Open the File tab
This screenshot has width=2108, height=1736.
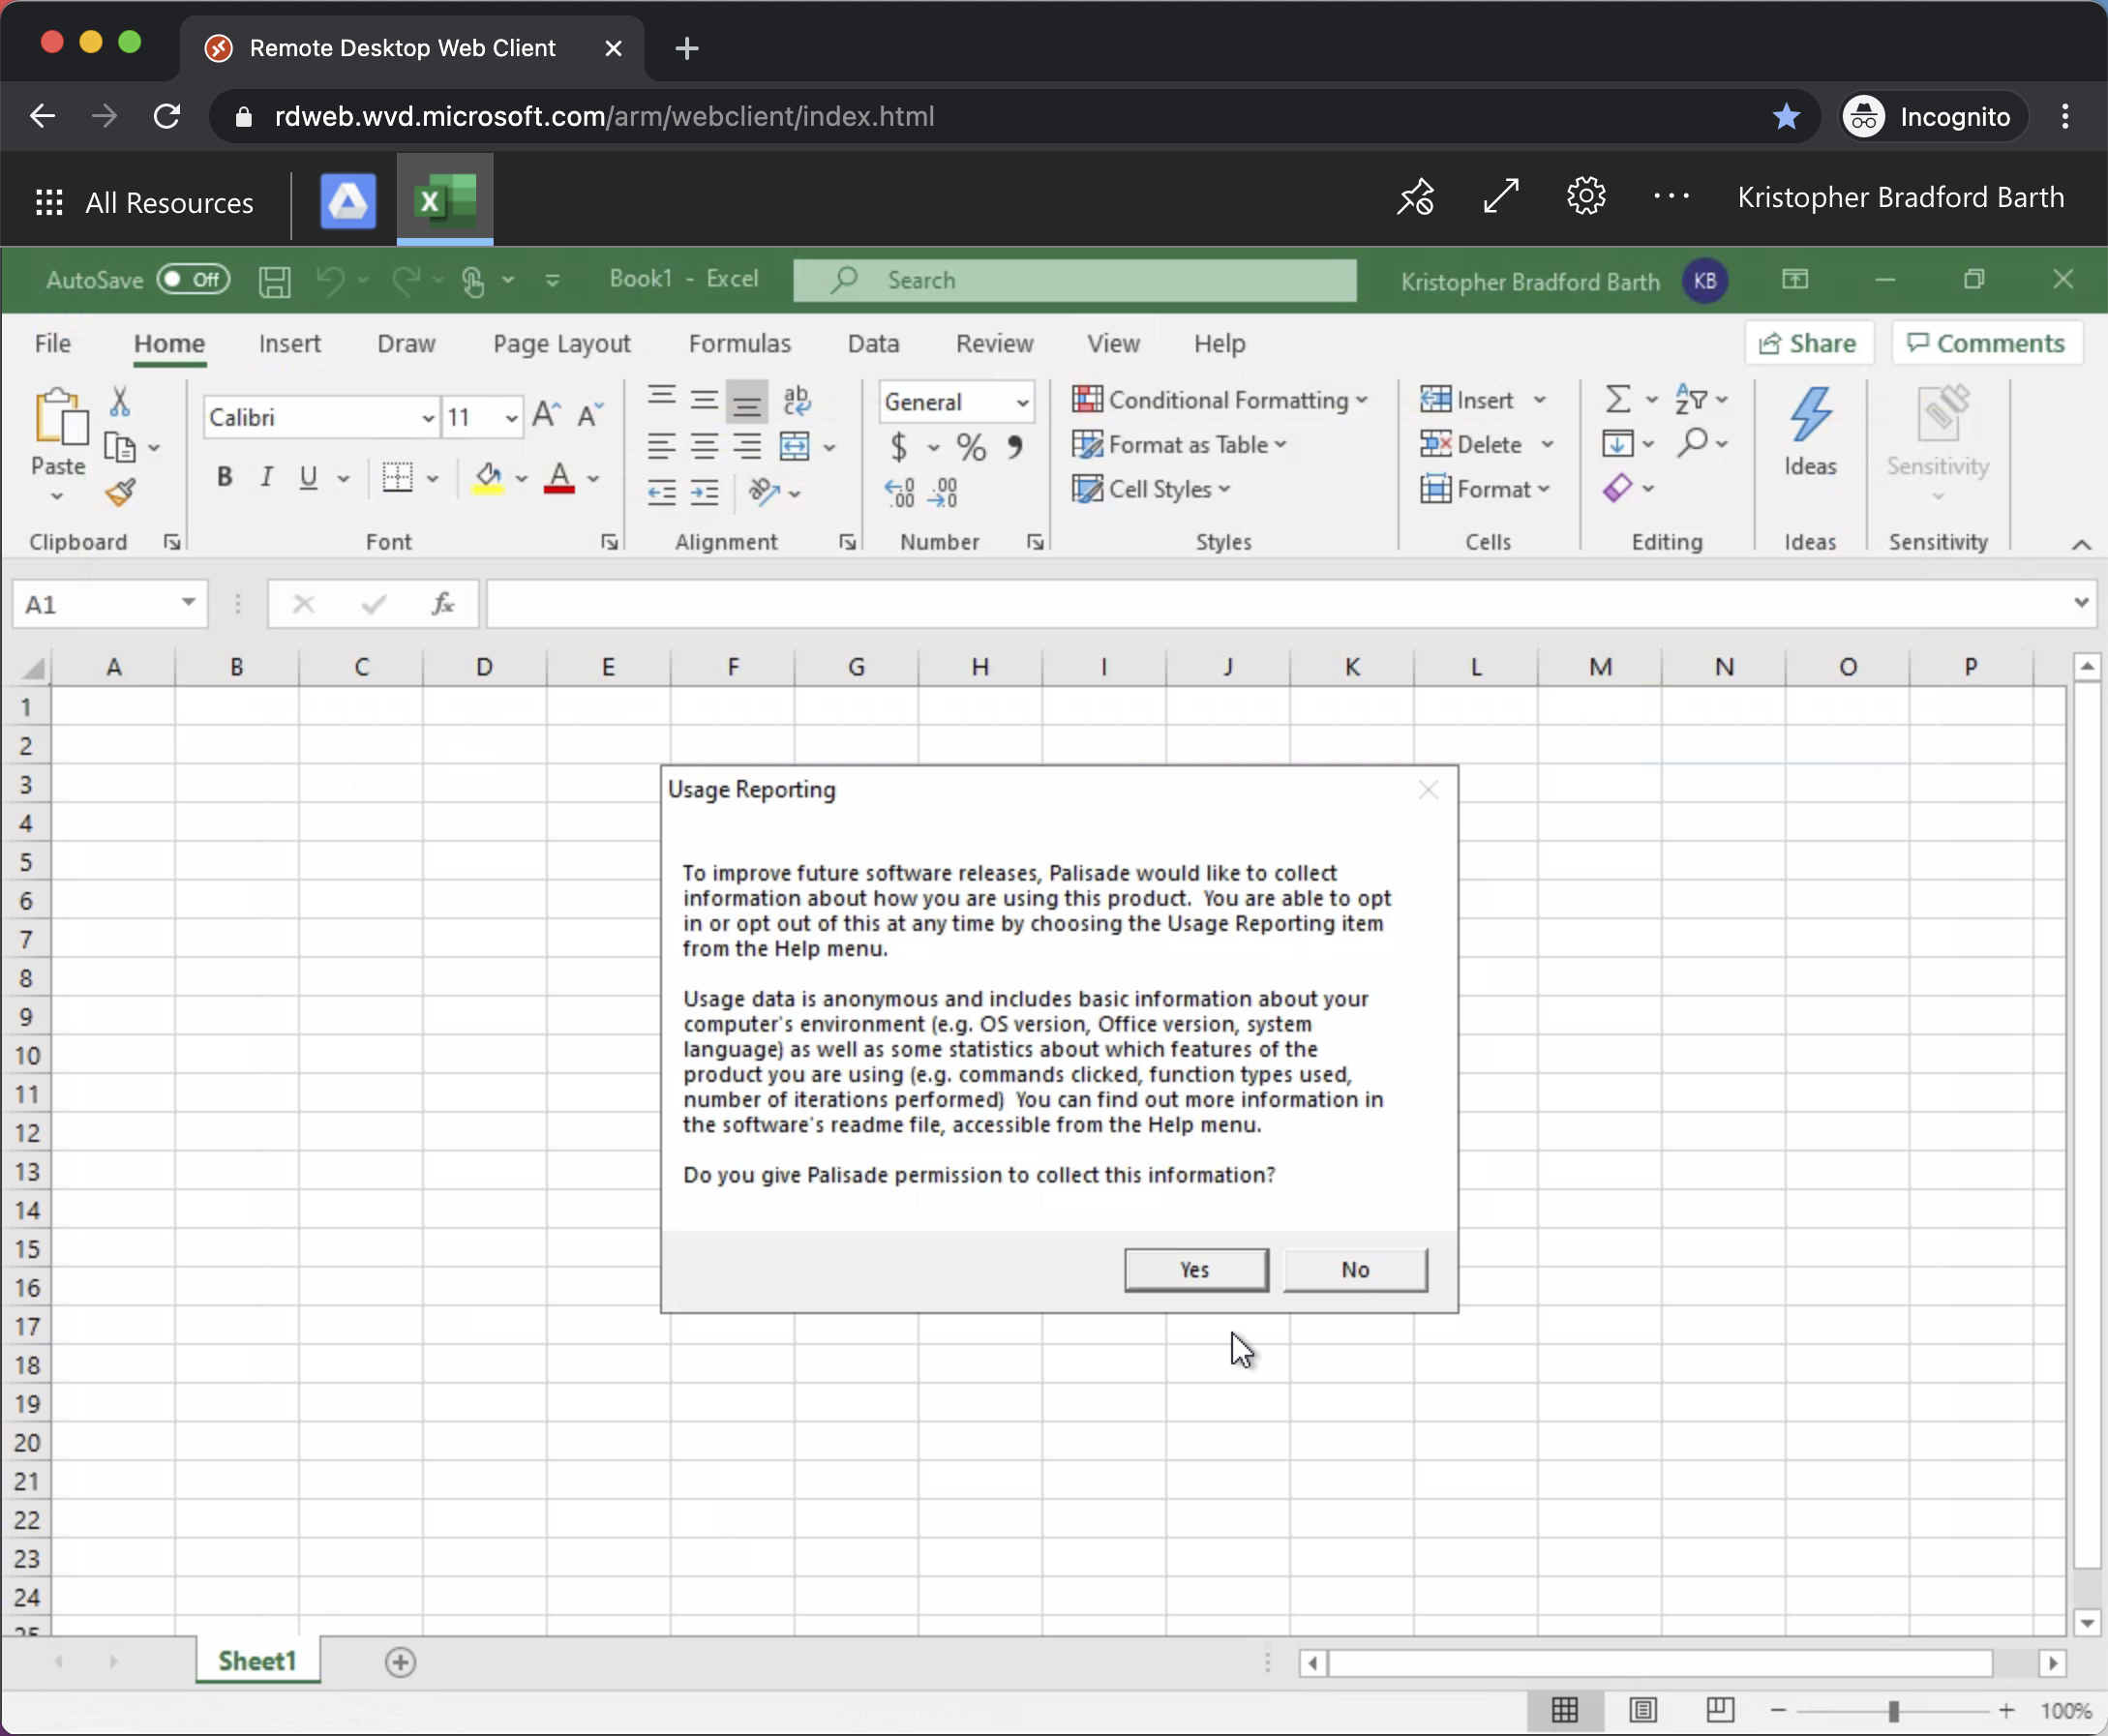[53, 344]
